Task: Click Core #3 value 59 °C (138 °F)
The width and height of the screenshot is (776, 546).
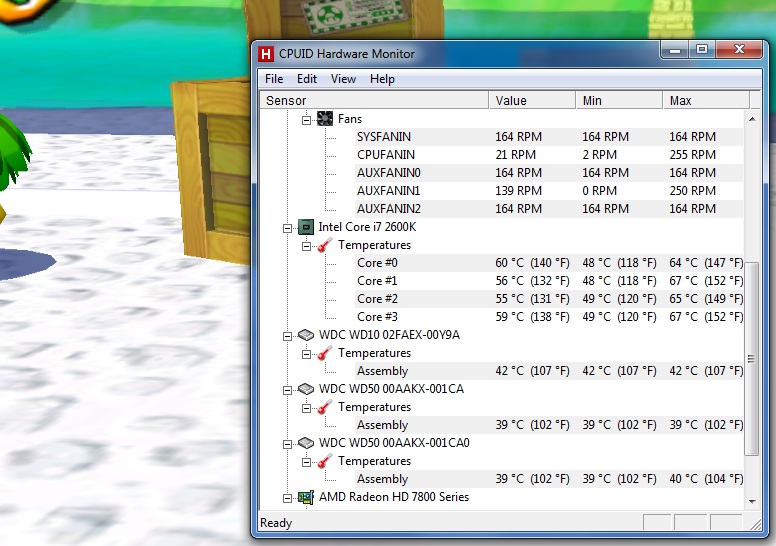Action: point(533,317)
